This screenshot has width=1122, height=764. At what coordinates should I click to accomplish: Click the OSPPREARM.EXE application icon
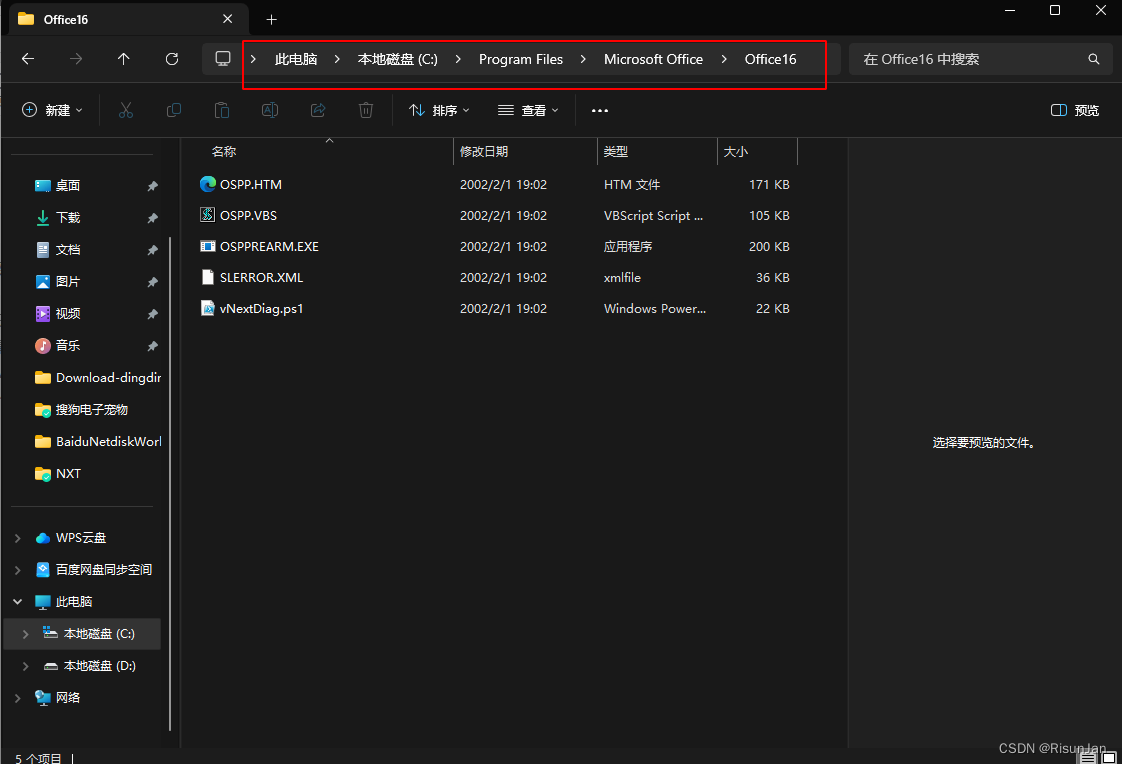(208, 246)
